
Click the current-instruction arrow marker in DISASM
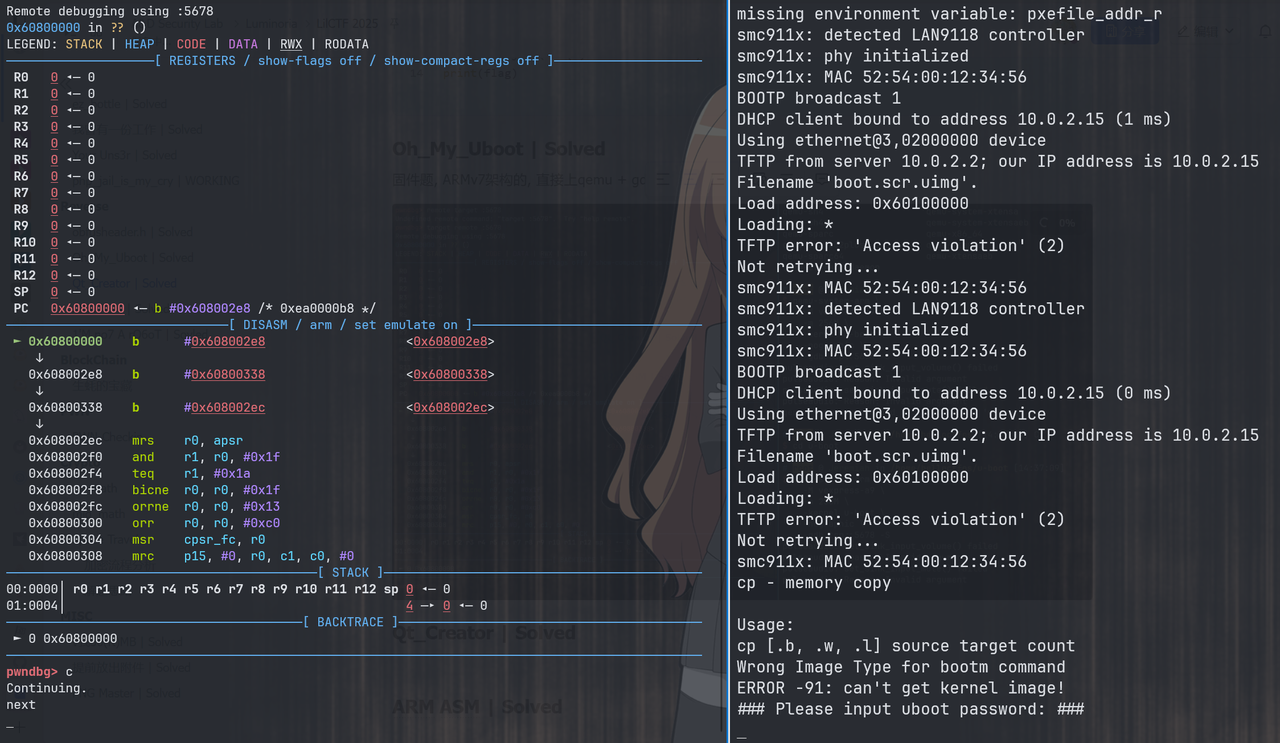point(16,342)
